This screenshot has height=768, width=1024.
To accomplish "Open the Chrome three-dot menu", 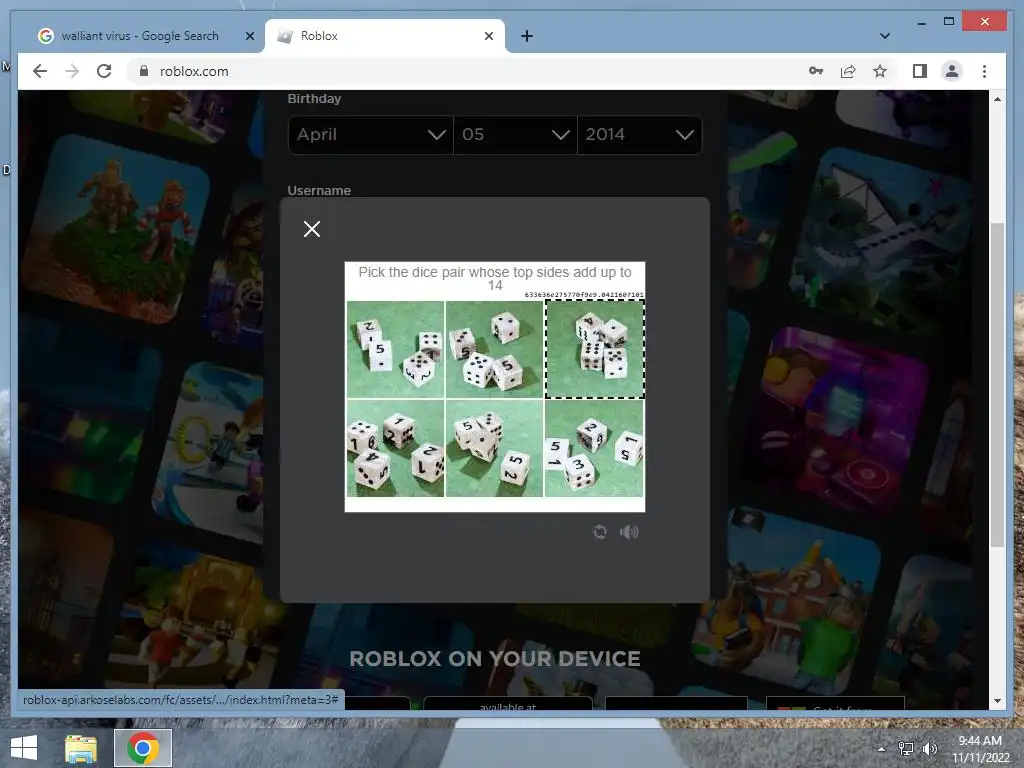I will pos(984,71).
